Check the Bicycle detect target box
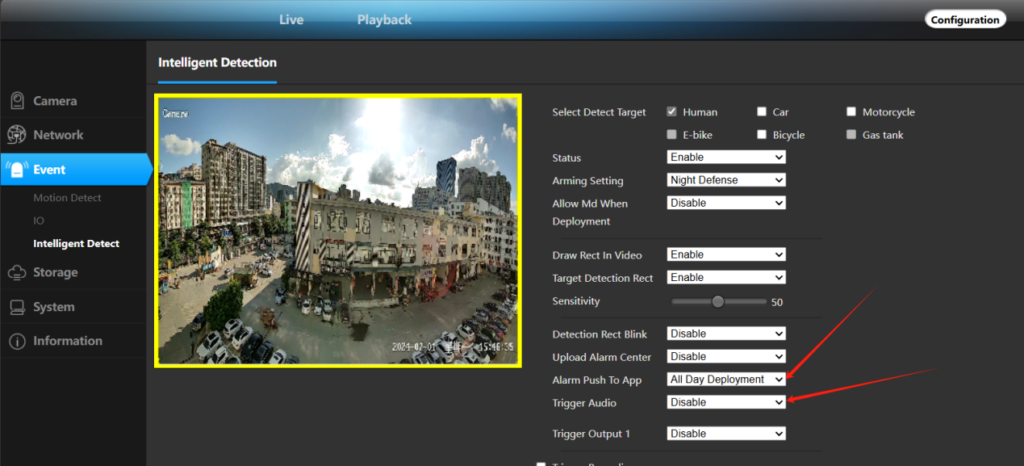1024x466 pixels. [762, 135]
